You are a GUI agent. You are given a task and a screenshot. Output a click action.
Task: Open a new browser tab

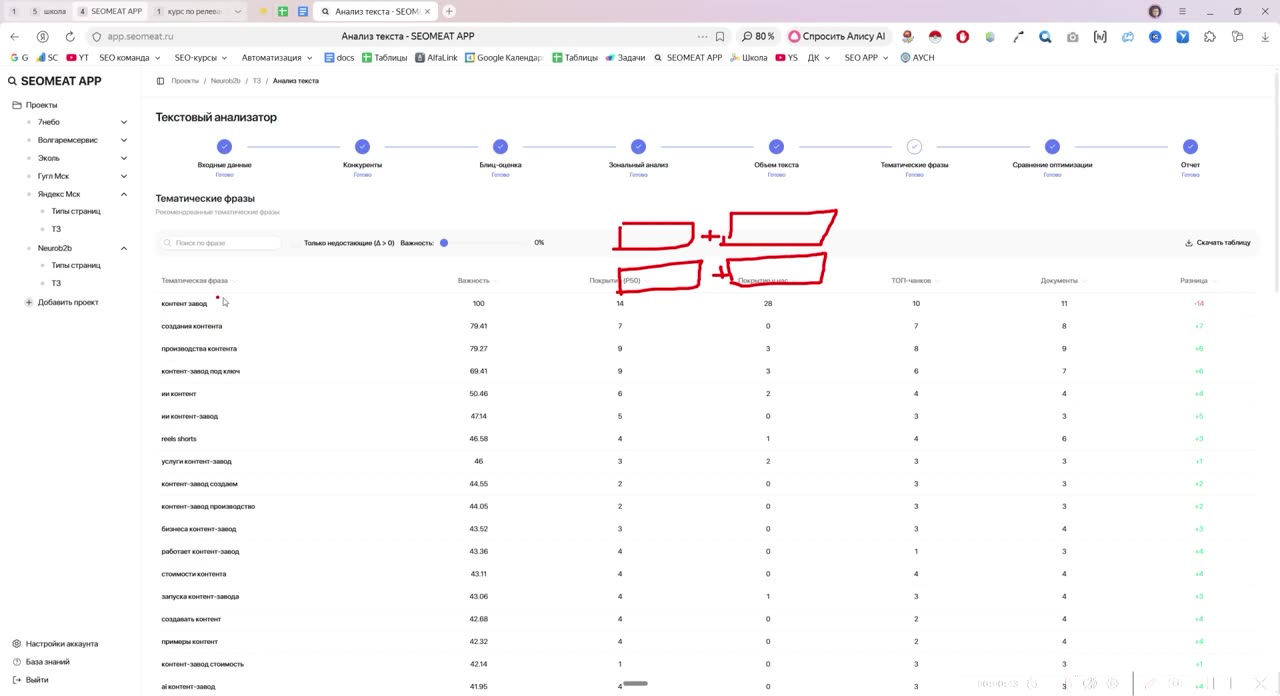coord(449,11)
